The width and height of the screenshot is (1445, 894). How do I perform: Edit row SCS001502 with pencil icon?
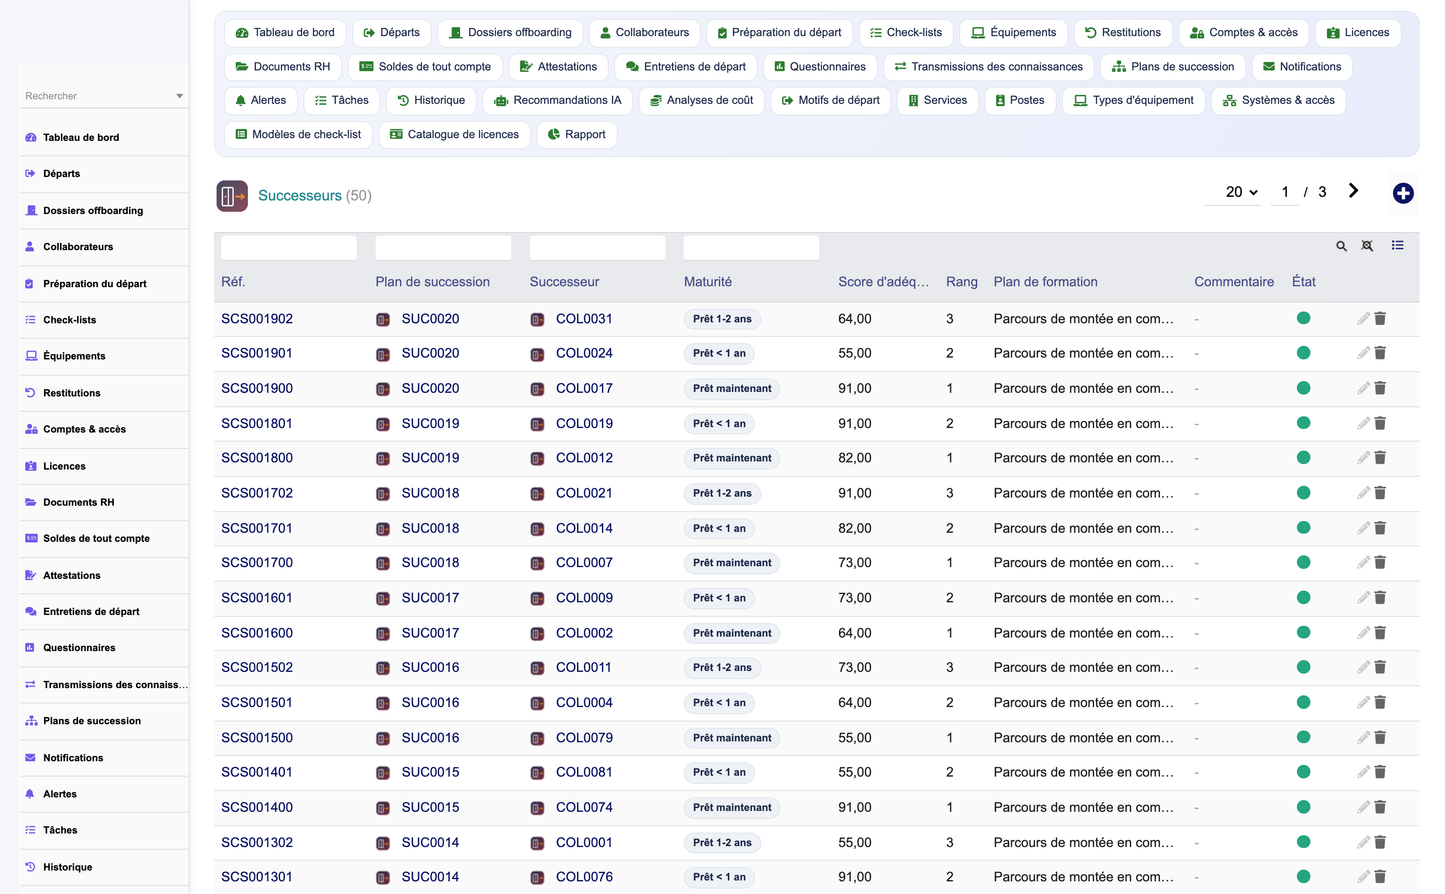pyautogui.click(x=1363, y=667)
